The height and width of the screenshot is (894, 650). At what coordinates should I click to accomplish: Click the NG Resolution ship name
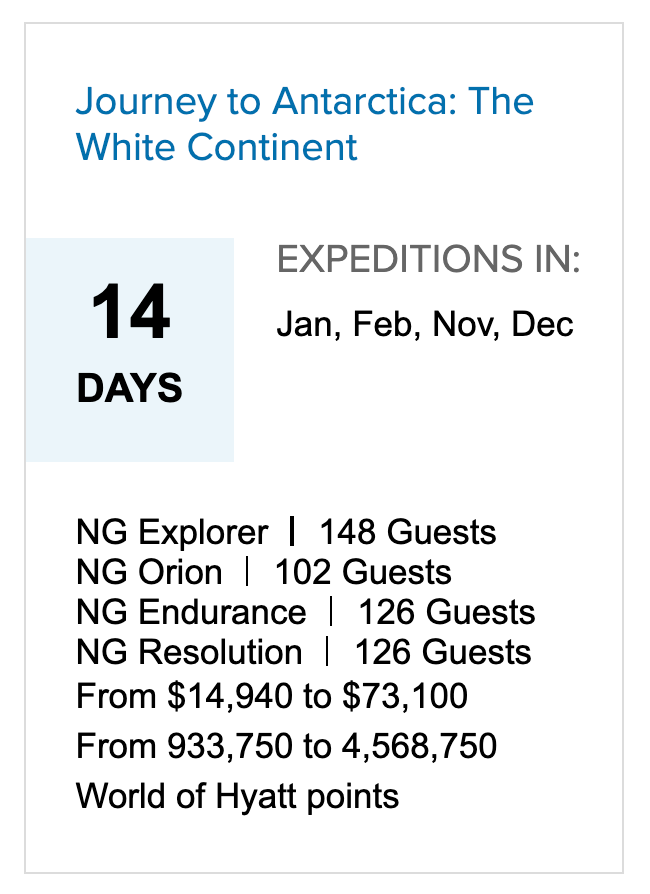pos(189,652)
